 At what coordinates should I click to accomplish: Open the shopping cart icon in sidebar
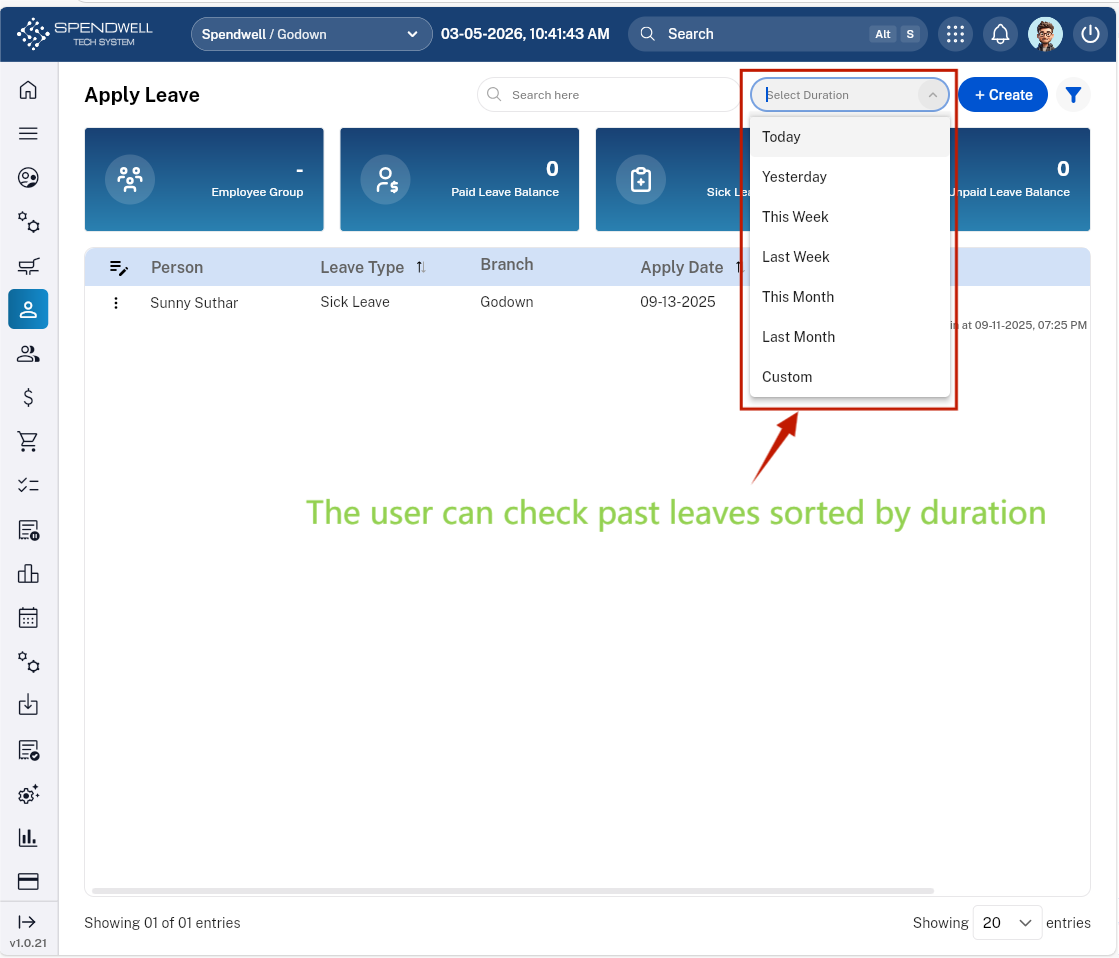[28, 441]
